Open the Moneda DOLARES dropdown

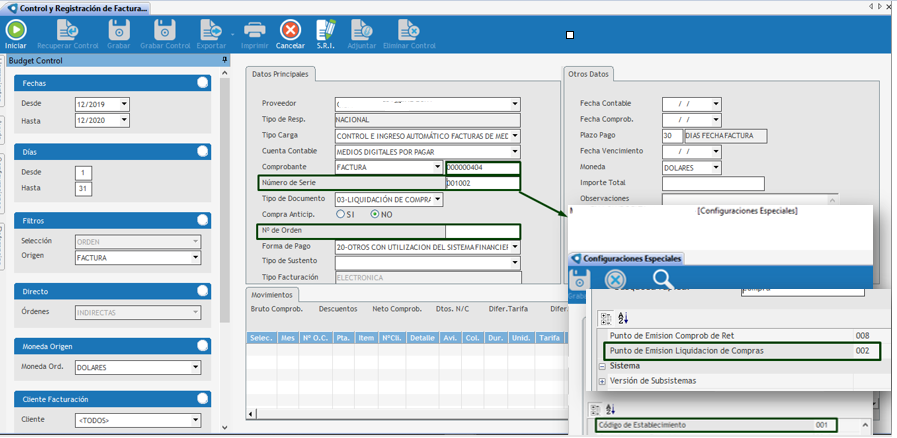(x=715, y=167)
